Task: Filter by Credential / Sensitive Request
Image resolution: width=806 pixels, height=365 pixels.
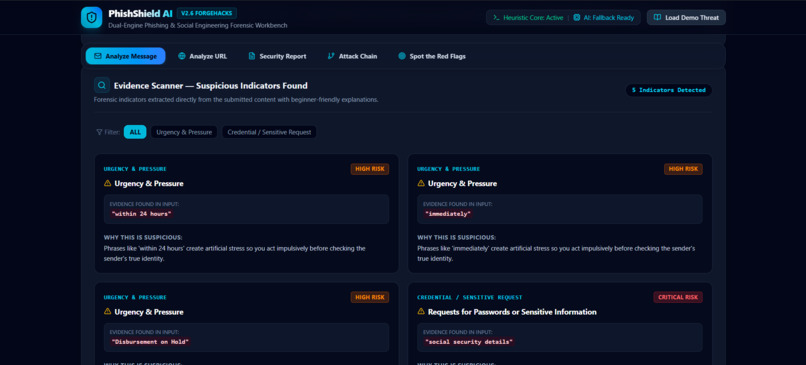Action: pyautogui.click(x=269, y=132)
